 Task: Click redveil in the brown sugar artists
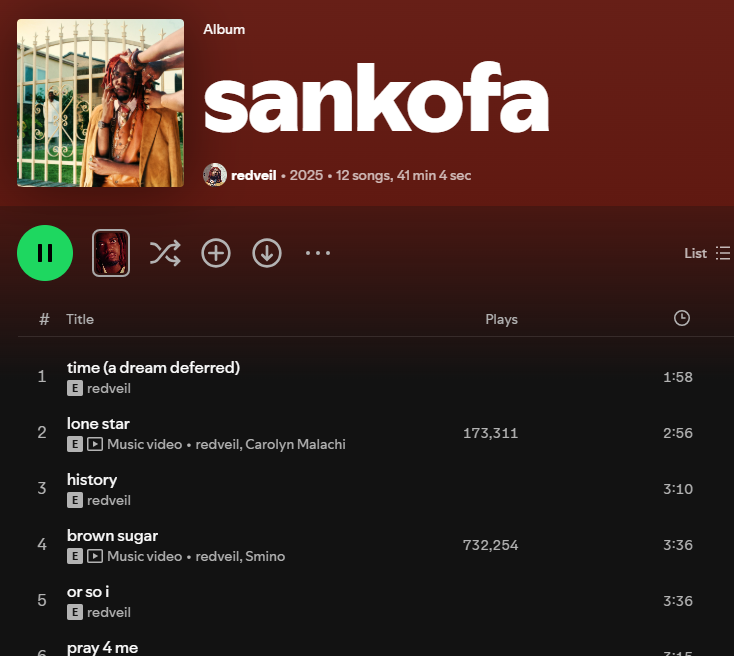coord(217,556)
